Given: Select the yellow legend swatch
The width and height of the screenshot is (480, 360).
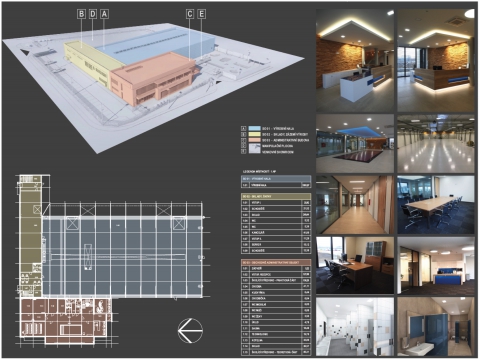Looking at the screenshot, I should (x=255, y=134).
